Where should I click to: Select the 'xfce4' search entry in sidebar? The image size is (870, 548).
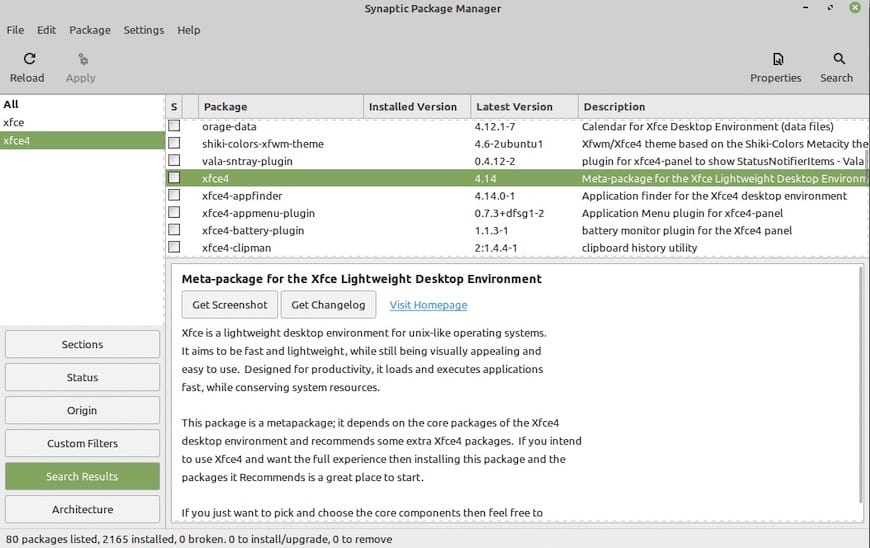tap(82, 140)
